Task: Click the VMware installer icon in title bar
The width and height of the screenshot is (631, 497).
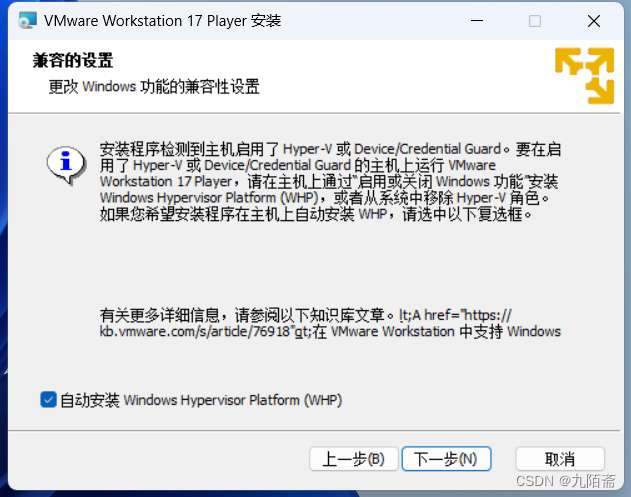Action: click(x=27, y=21)
